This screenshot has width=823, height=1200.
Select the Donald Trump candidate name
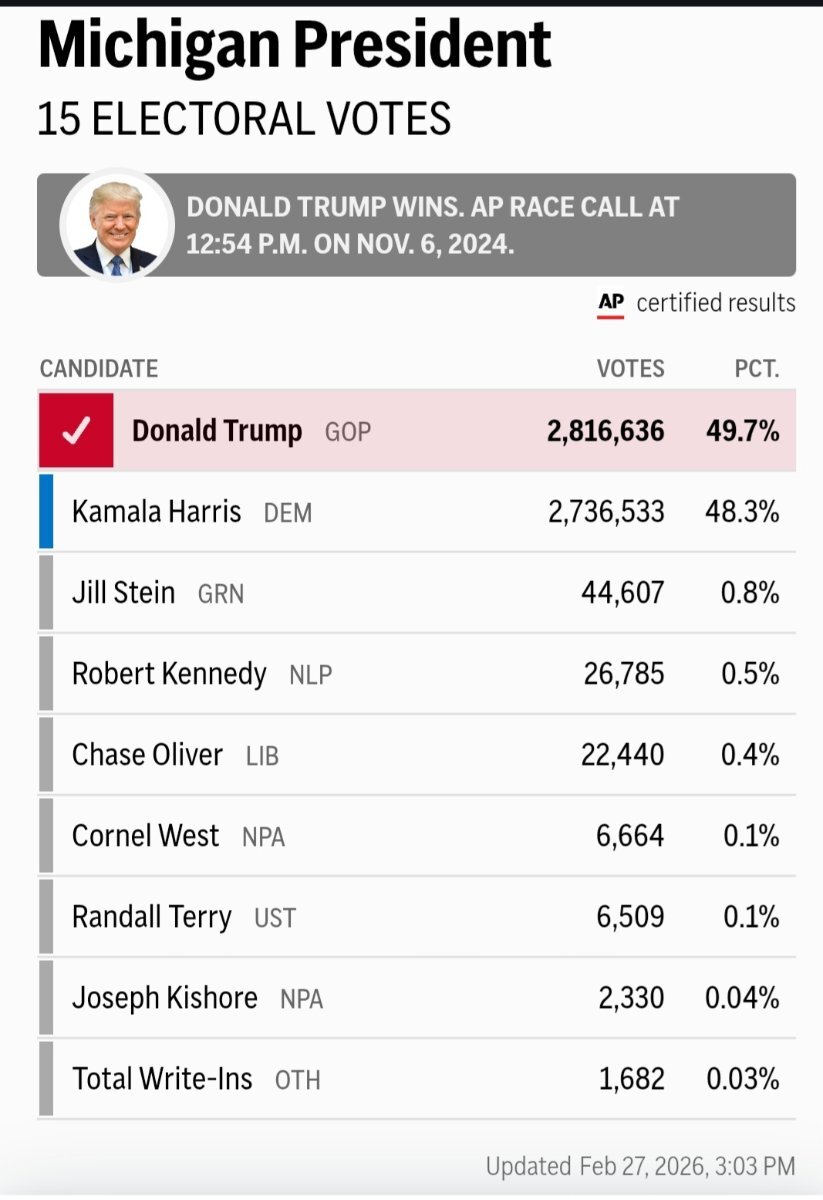217,431
